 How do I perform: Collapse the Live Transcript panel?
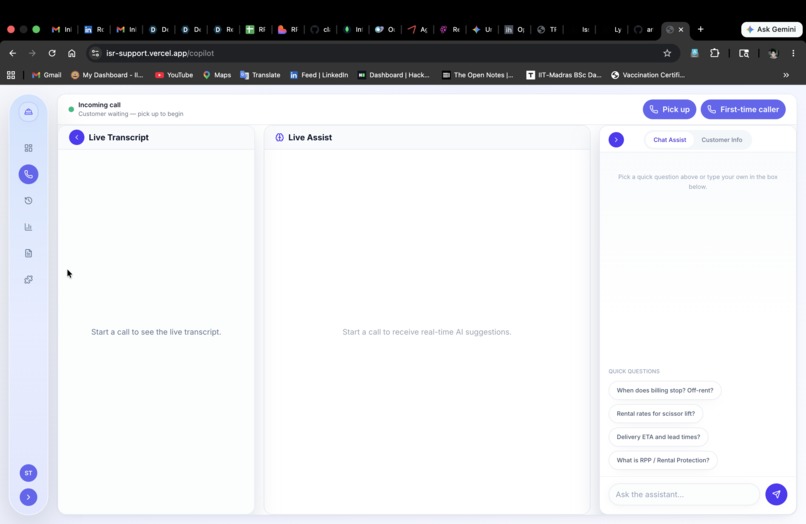[77, 137]
